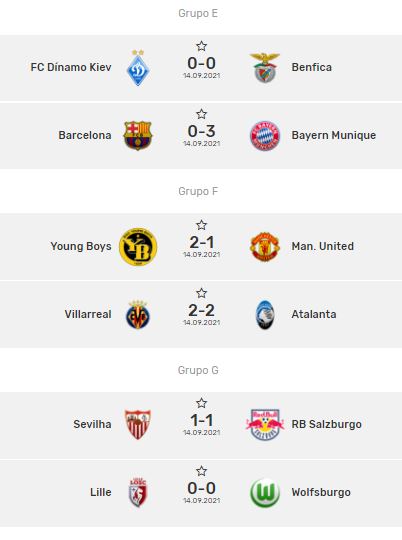
Task: Open the Lille team name link
Action: [x=101, y=492]
